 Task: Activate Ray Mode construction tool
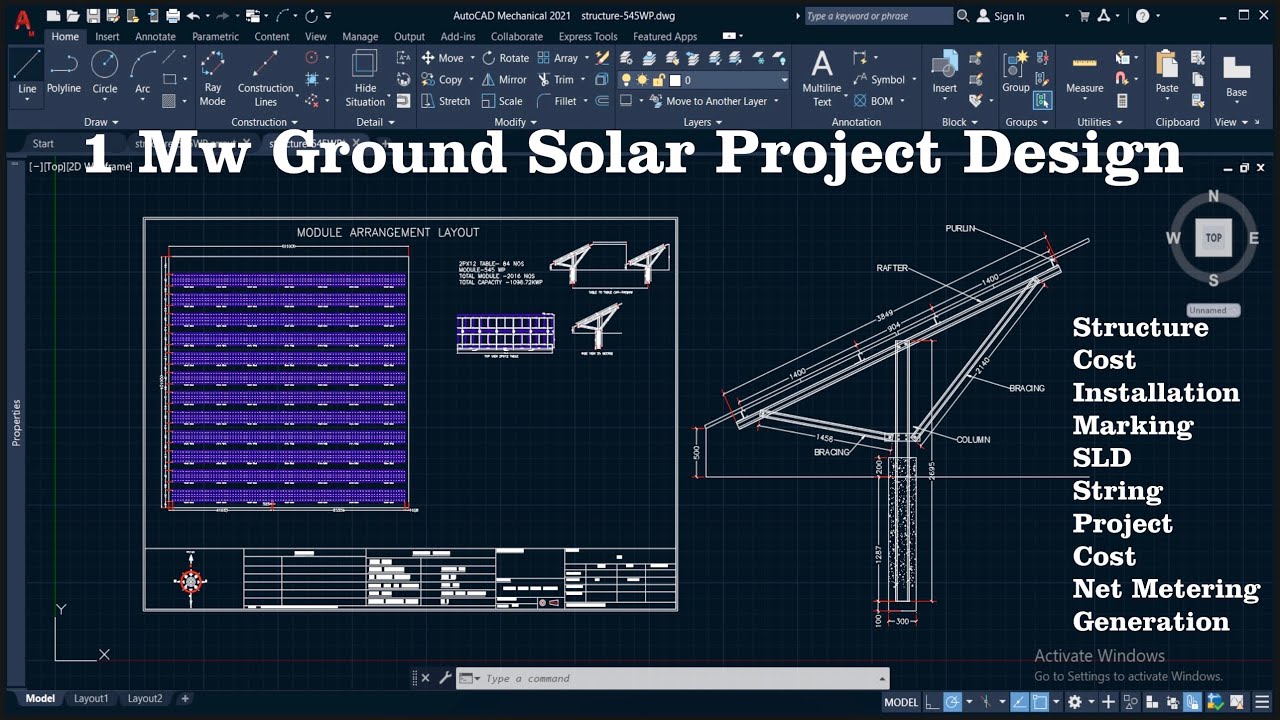[x=212, y=78]
